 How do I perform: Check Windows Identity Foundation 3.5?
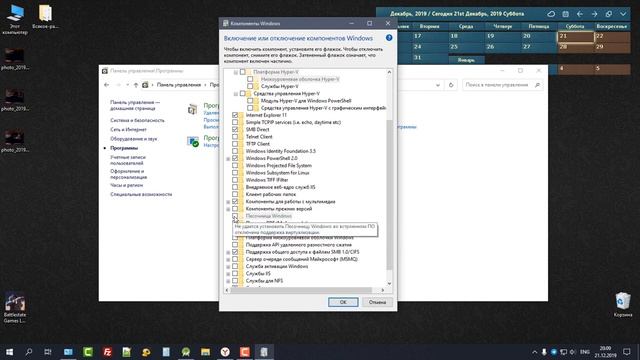[235, 151]
